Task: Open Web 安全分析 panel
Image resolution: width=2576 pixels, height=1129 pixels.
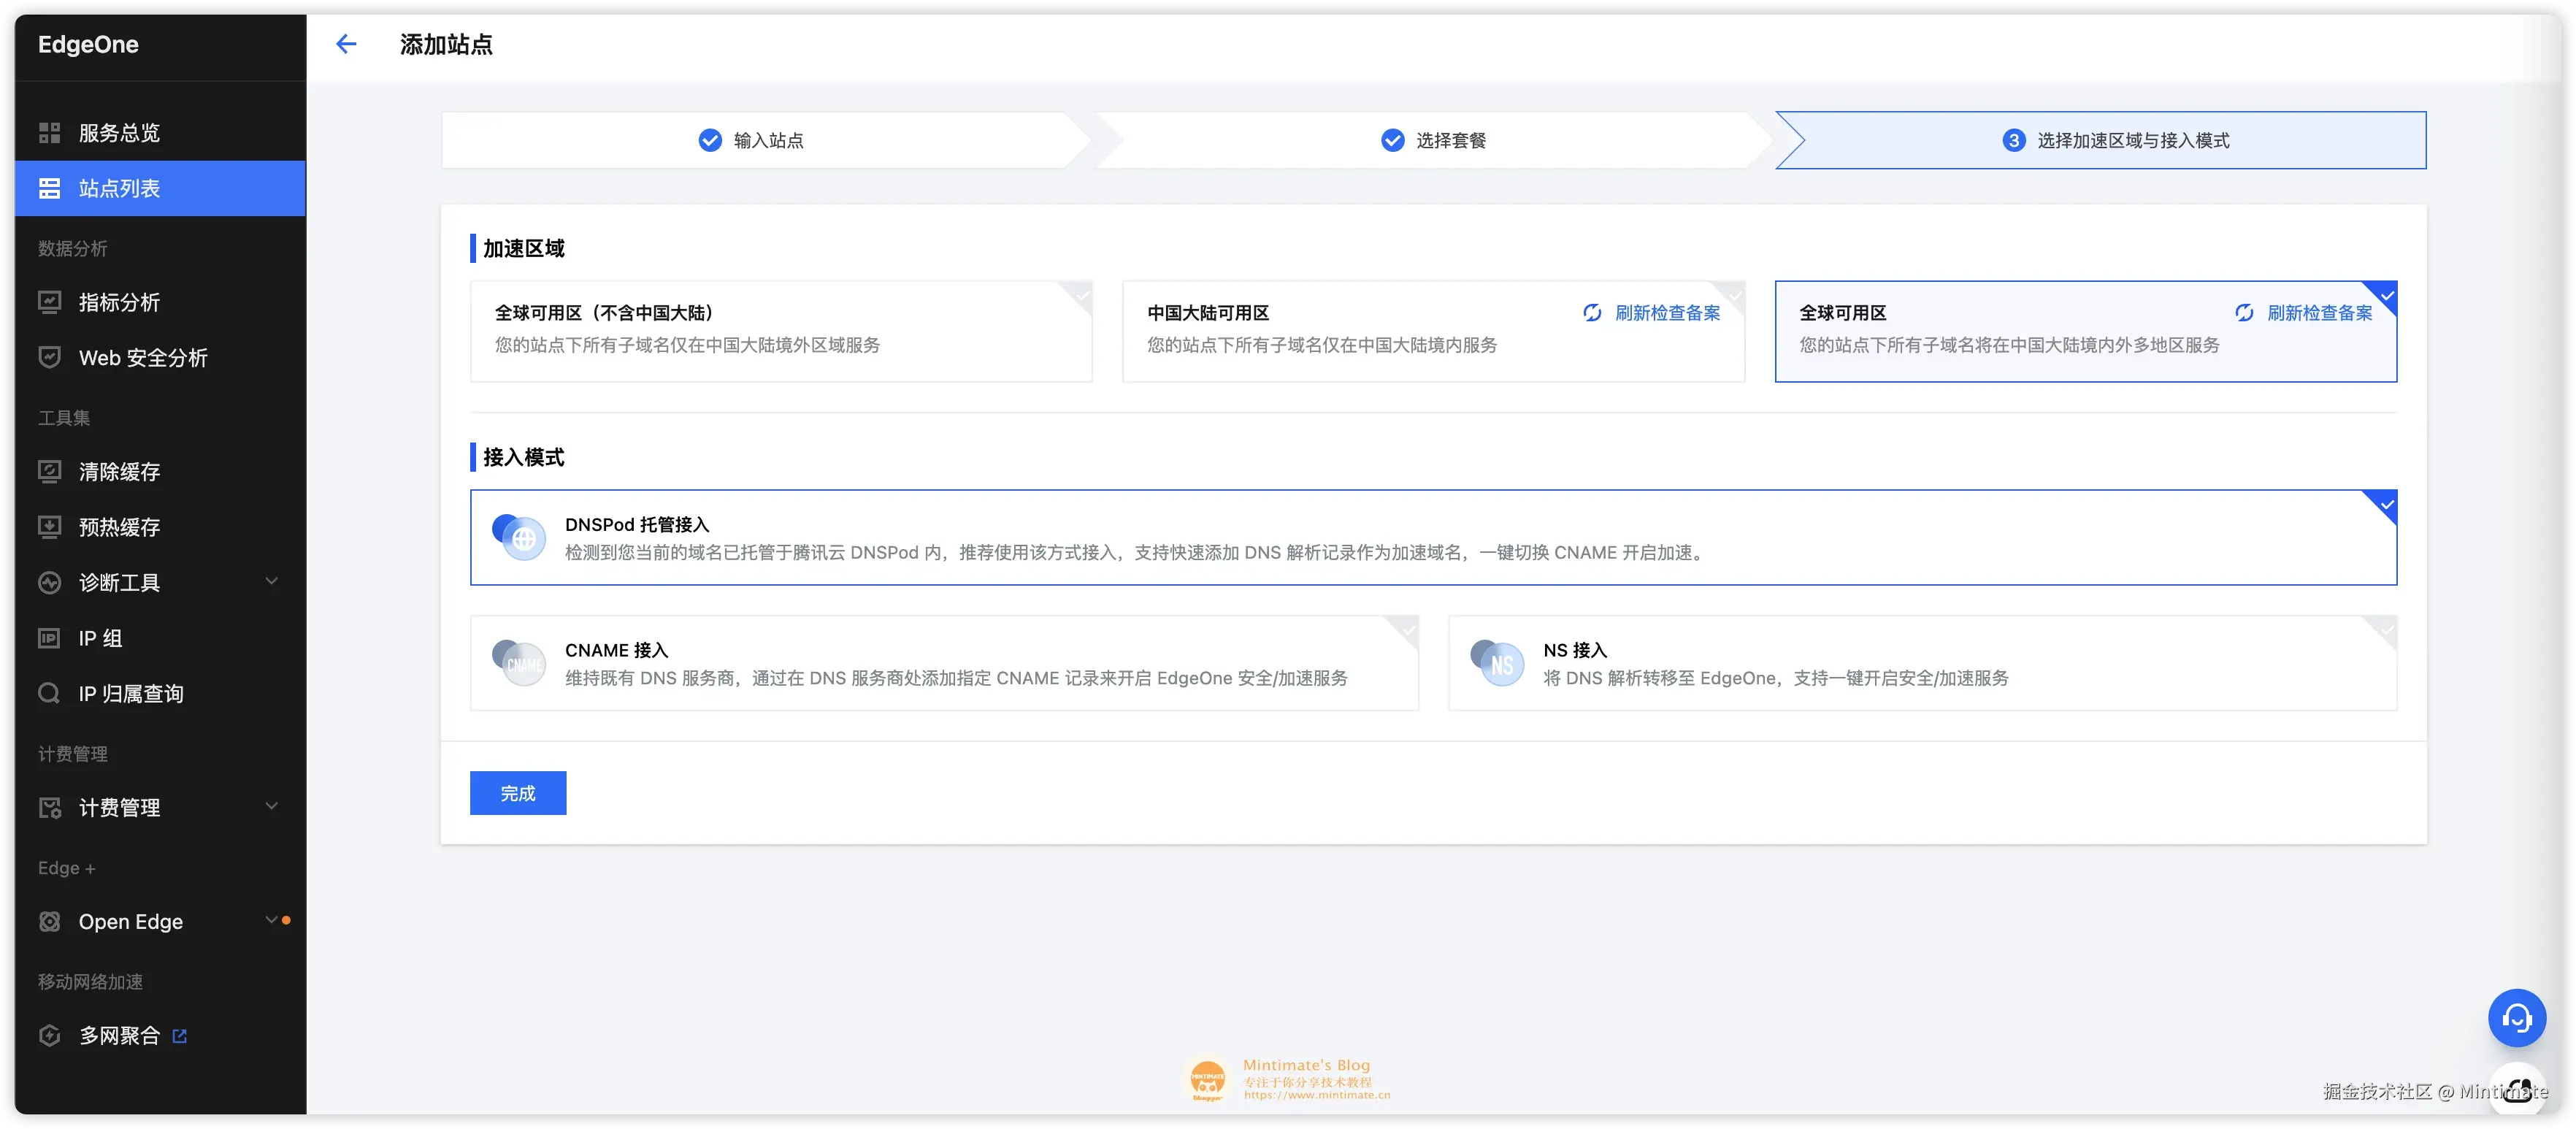Action: 143,357
